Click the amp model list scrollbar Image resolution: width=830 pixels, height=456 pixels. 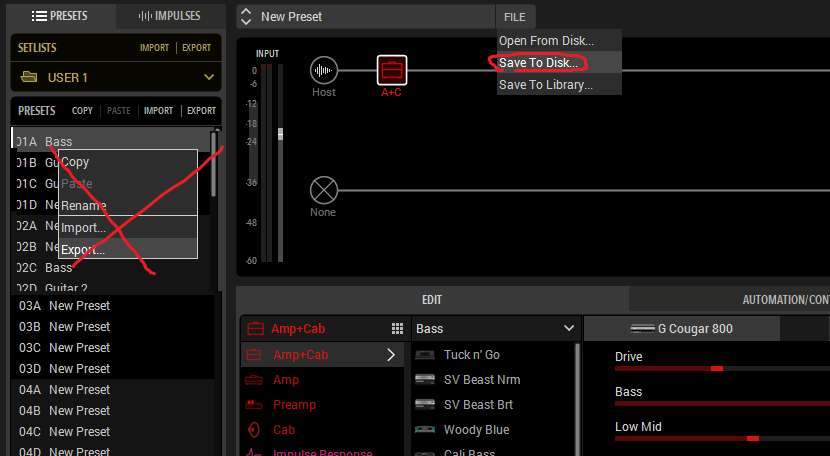[x=577, y=399]
